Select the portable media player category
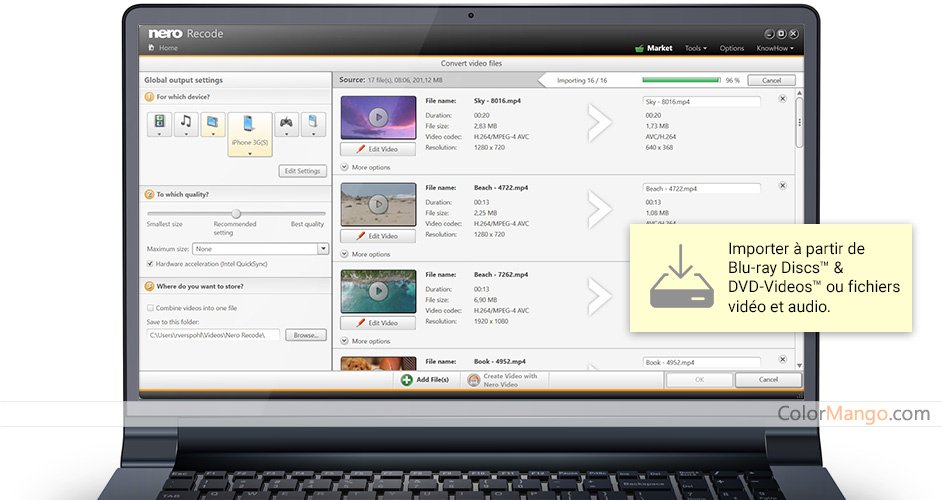Viewport: 942px width, 500px height. coord(313,124)
